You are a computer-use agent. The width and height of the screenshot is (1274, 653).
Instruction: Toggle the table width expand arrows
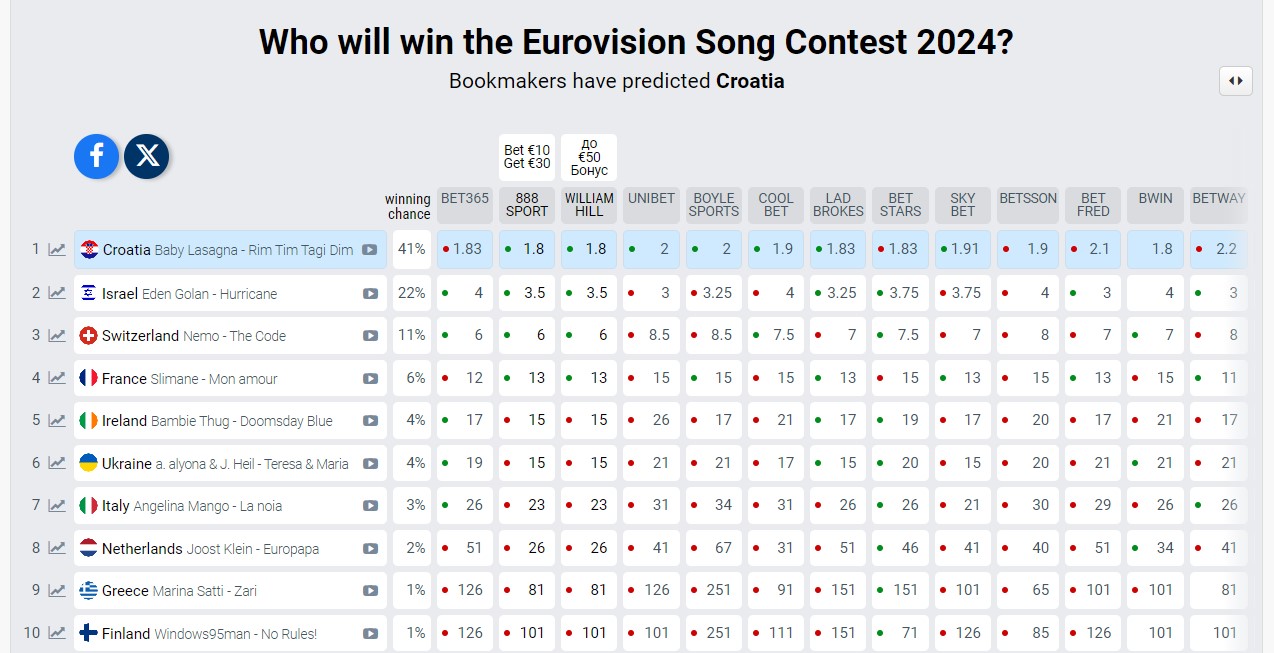(x=1236, y=81)
